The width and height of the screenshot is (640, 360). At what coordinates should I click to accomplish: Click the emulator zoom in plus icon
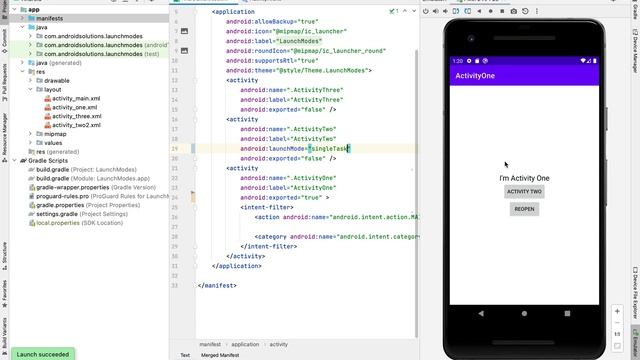point(617,311)
